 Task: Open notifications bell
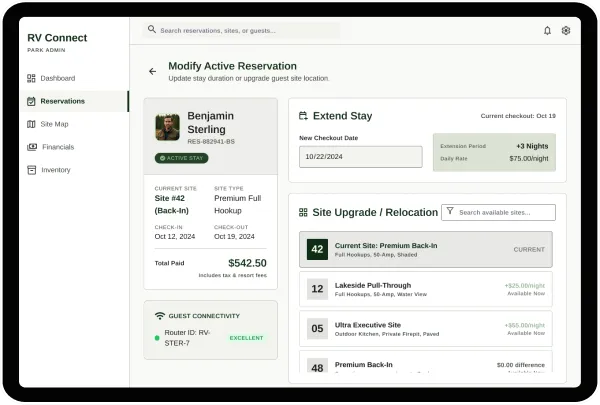tap(547, 31)
